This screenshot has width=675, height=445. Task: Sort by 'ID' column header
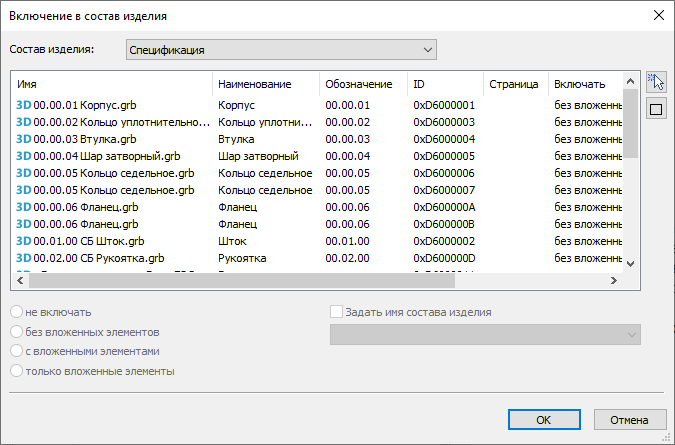click(445, 84)
